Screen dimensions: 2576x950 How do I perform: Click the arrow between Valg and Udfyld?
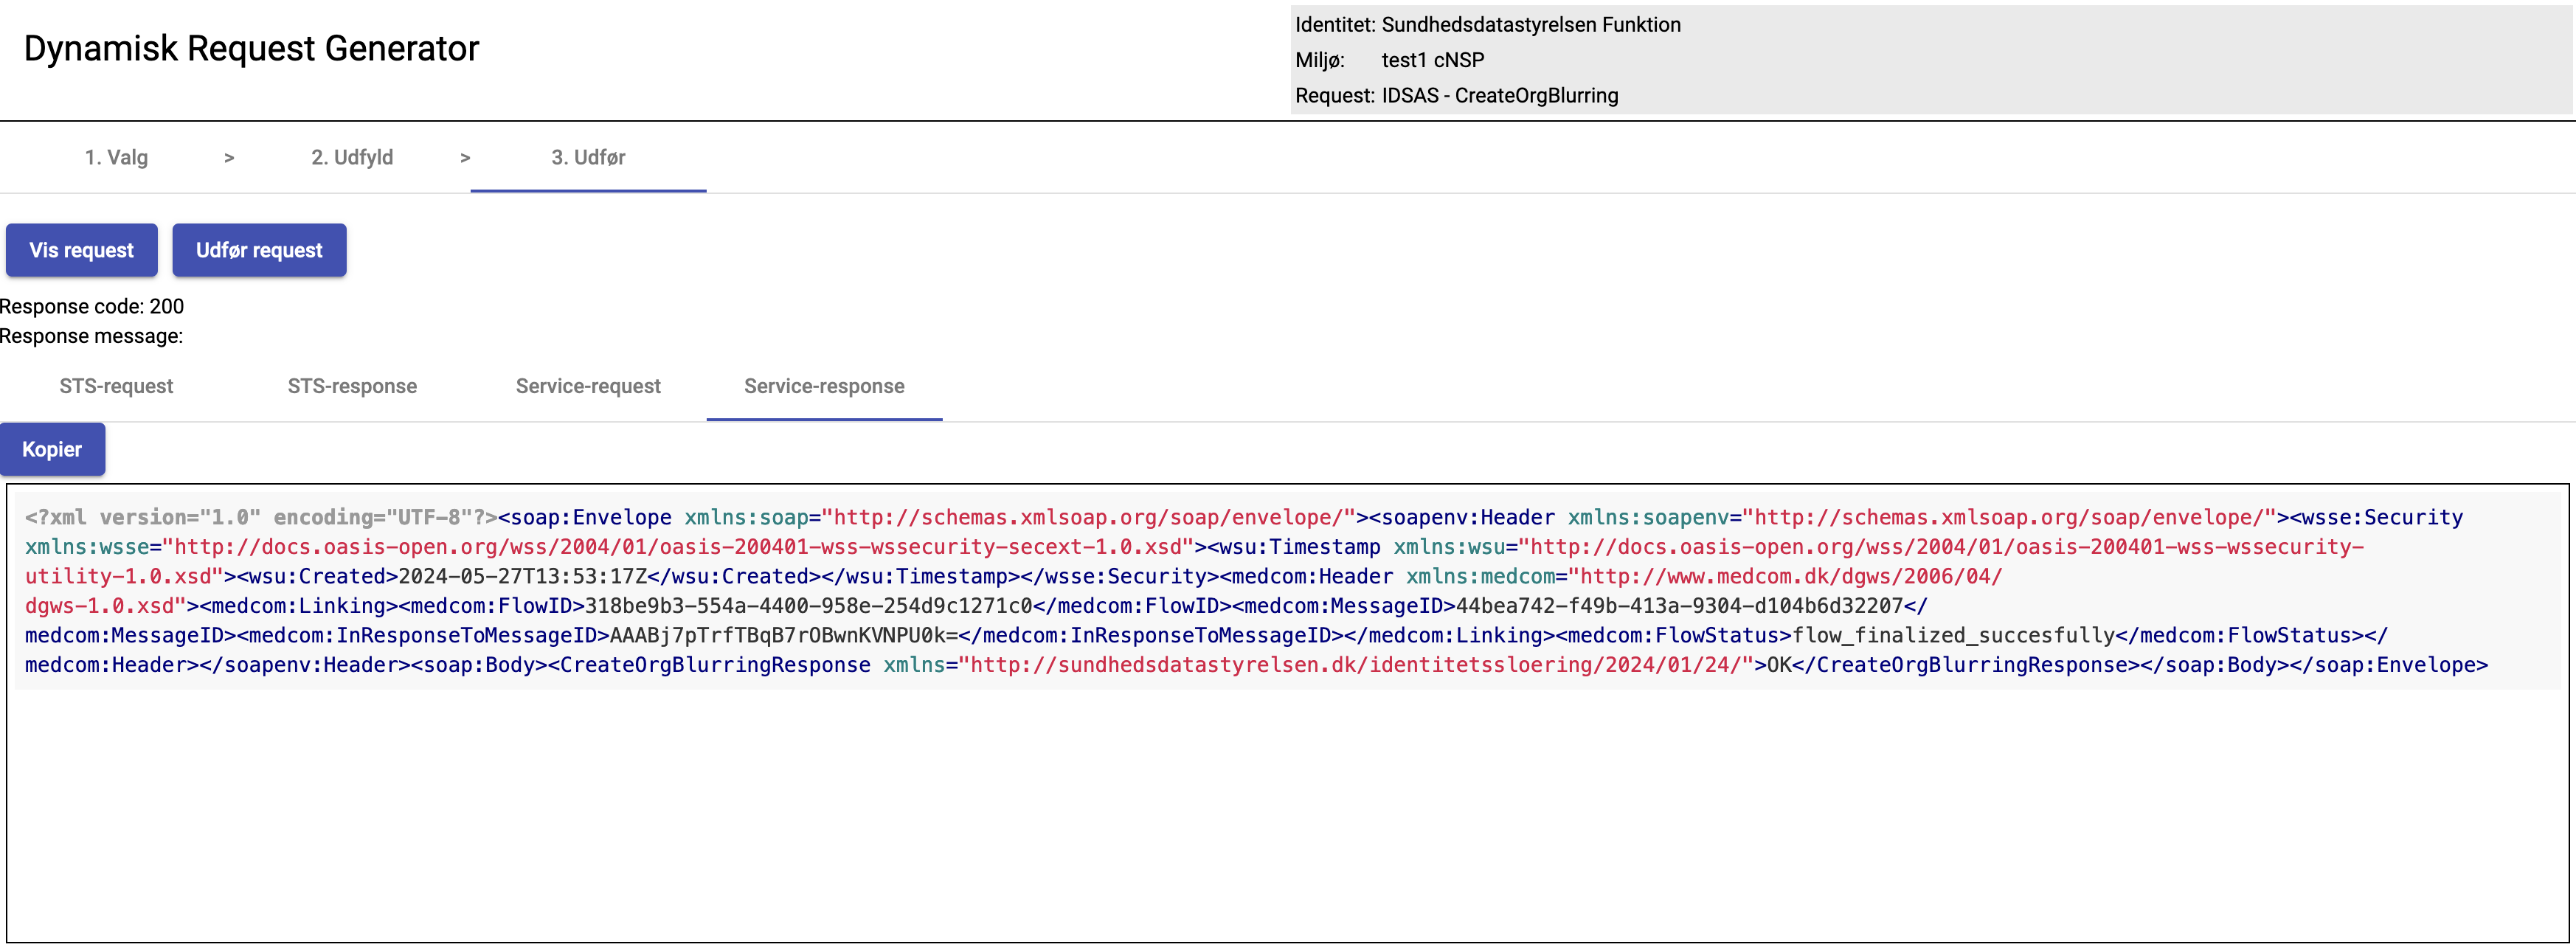[x=229, y=158]
